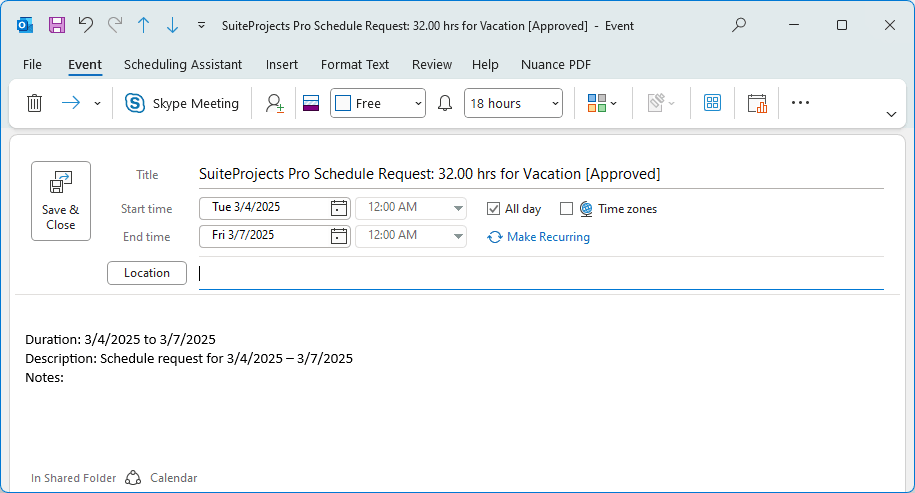
Task: Click in the Location text field
Action: (541, 273)
